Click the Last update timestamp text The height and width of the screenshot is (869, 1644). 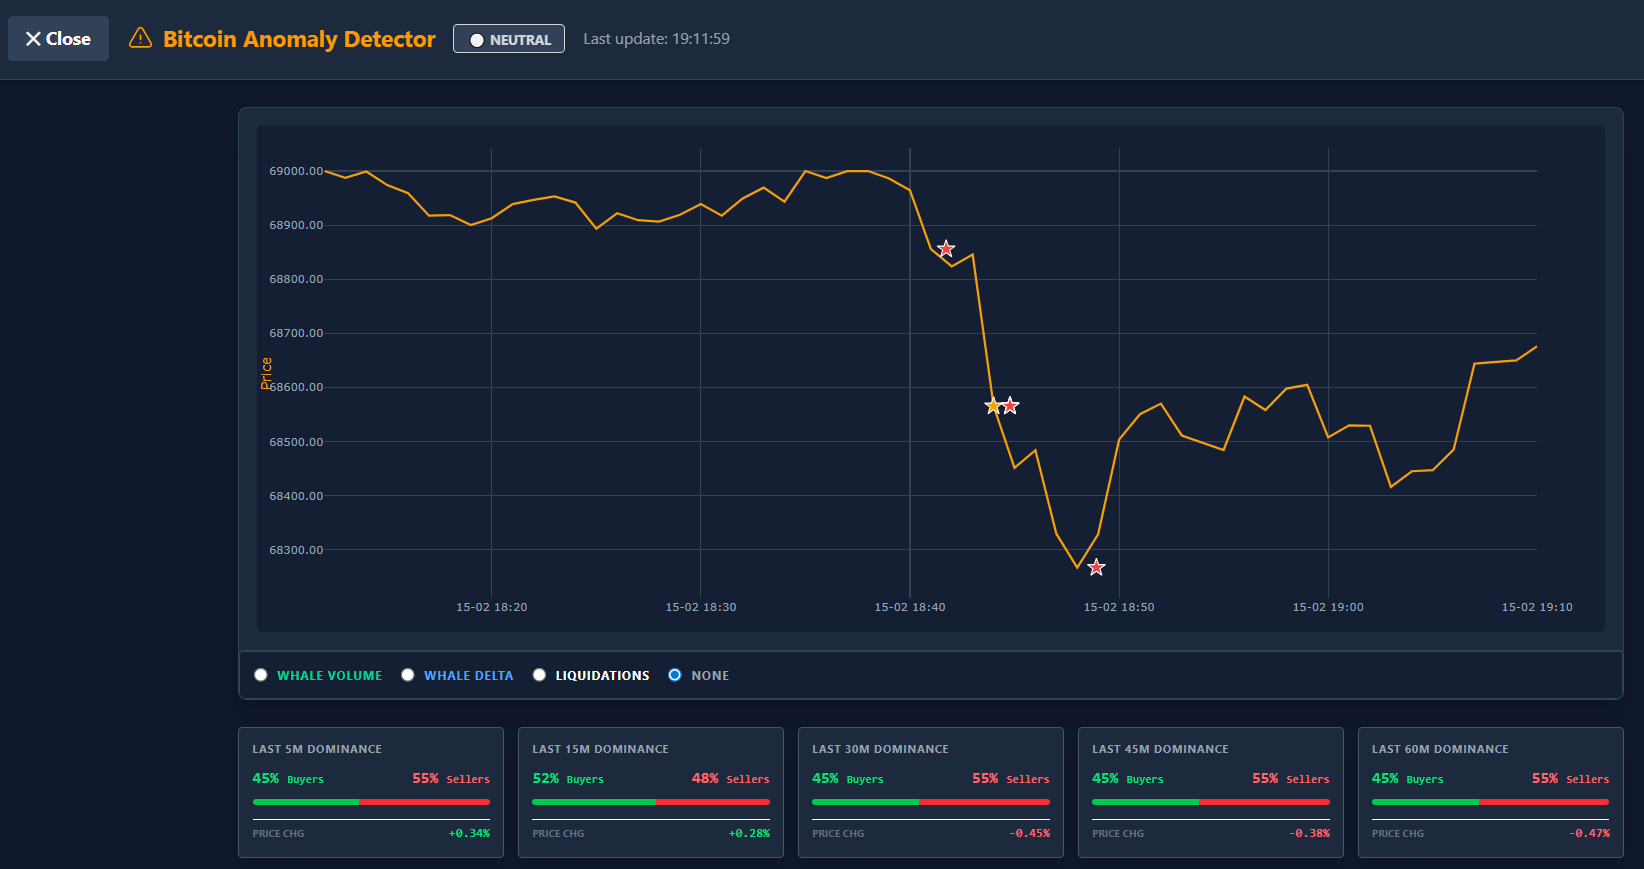(656, 39)
